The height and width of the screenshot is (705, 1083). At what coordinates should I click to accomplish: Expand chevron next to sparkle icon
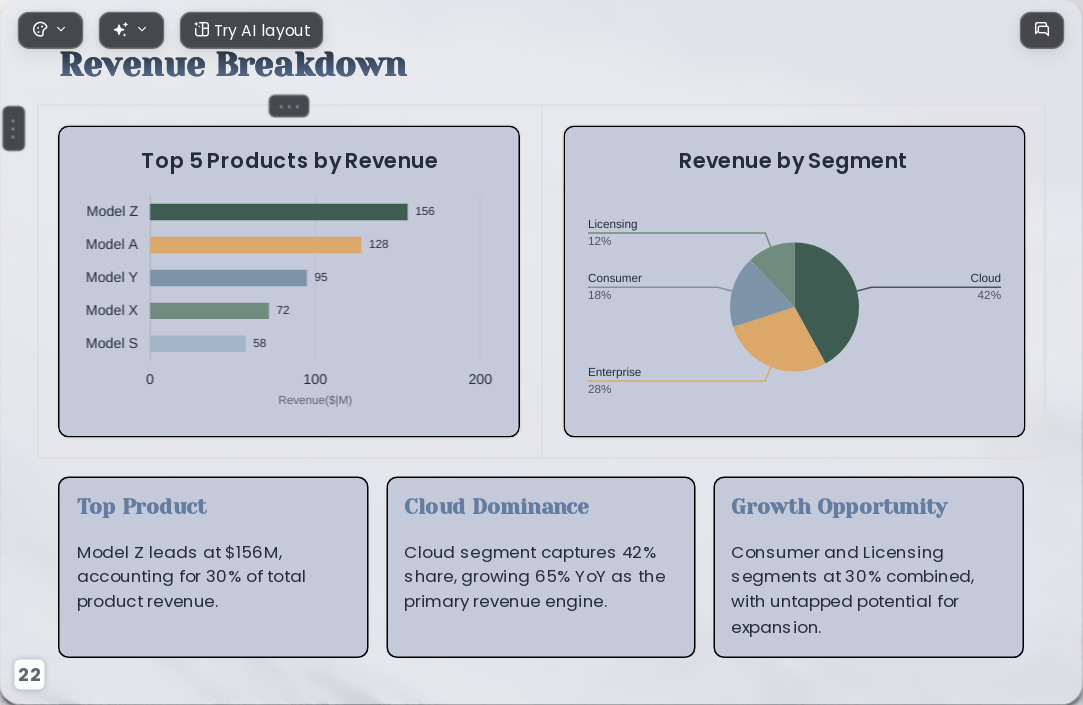click(x=142, y=30)
